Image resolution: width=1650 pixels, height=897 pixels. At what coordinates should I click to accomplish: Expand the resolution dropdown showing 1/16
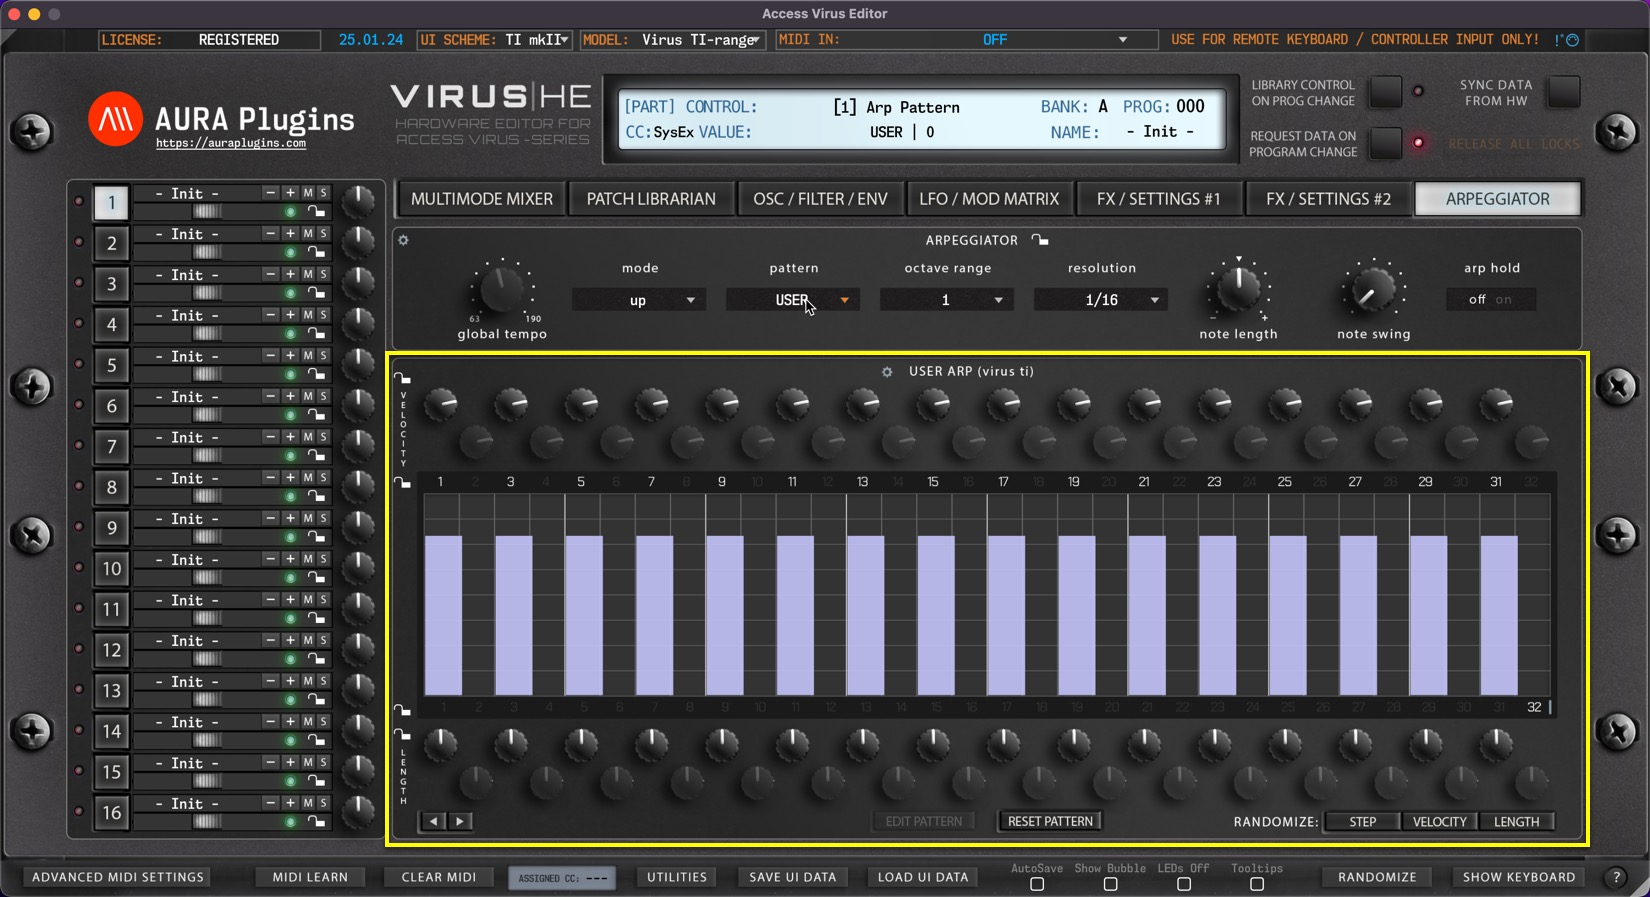(x=1101, y=300)
